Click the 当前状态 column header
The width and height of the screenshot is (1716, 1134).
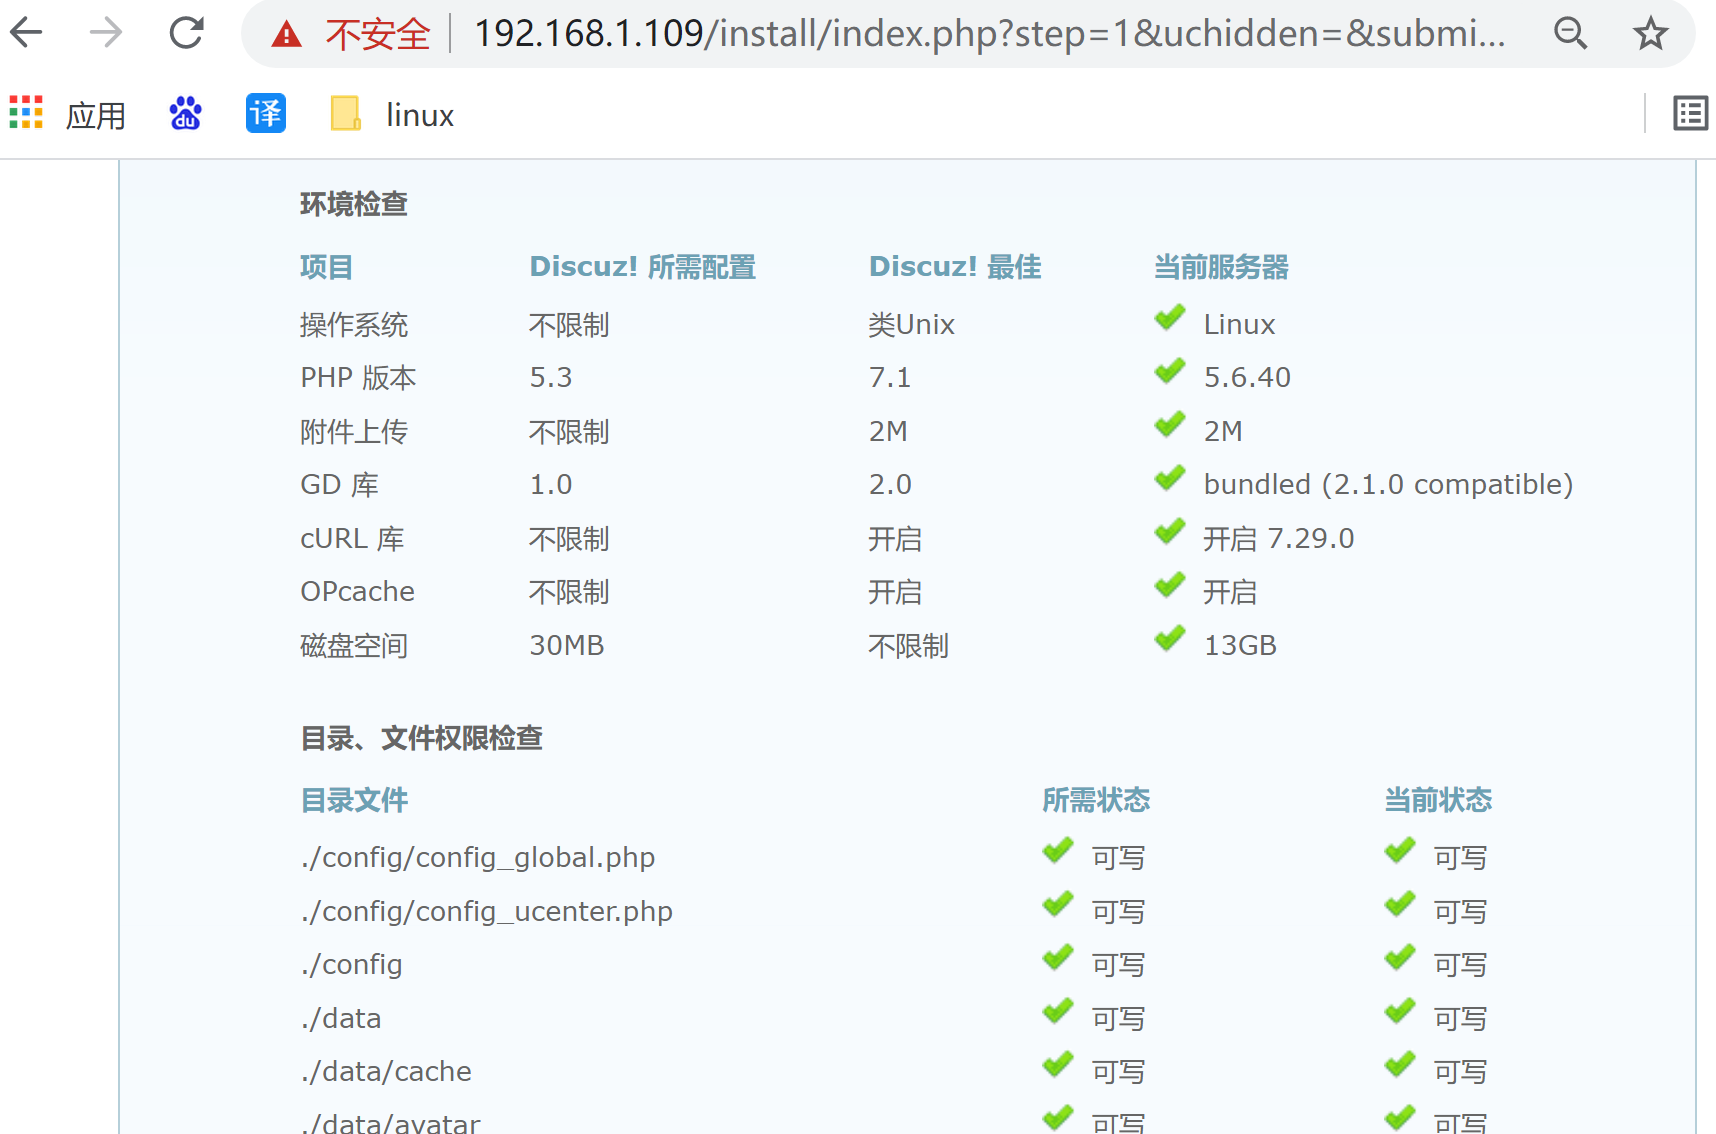pos(1438,800)
